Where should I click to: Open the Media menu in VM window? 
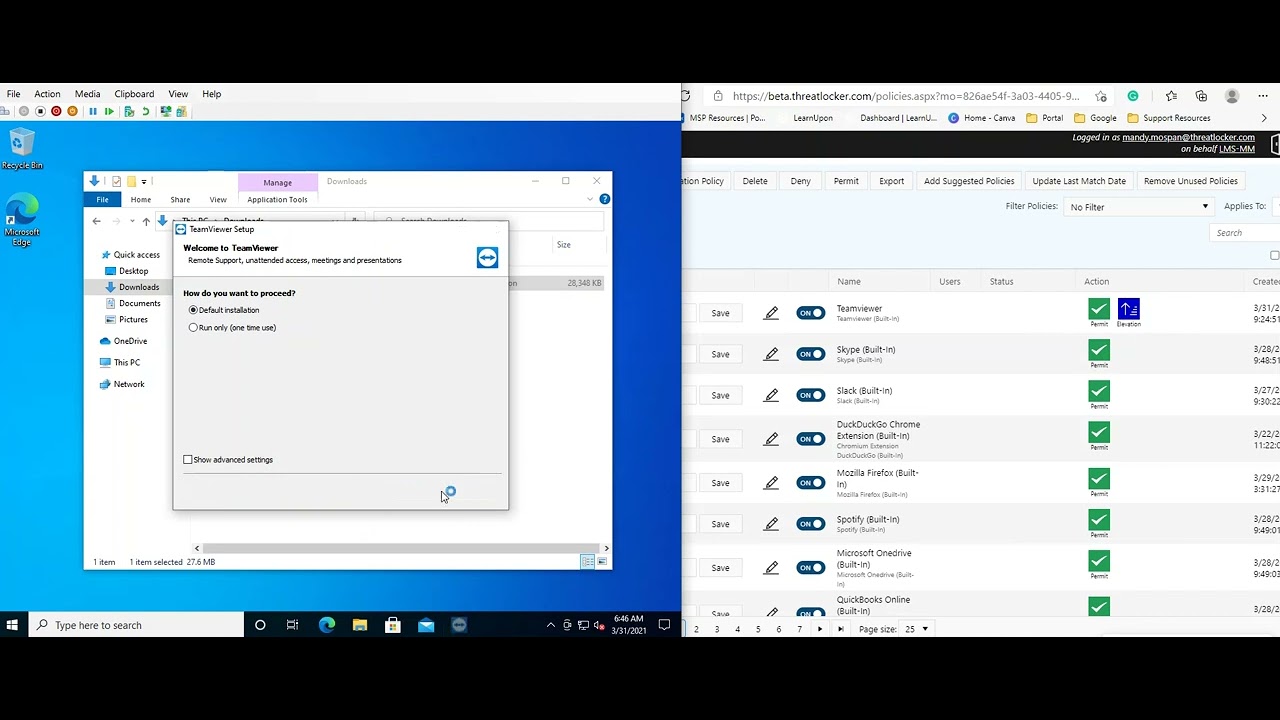click(87, 94)
